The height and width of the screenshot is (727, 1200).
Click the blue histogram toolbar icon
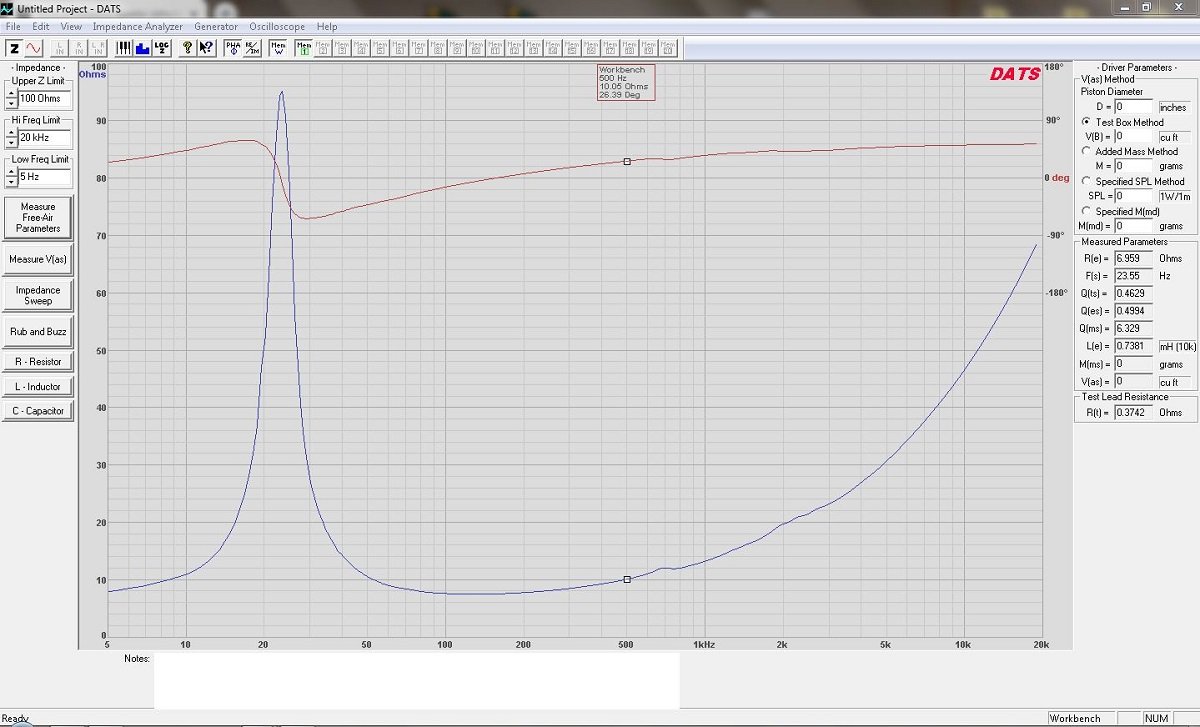click(x=142, y=47)
